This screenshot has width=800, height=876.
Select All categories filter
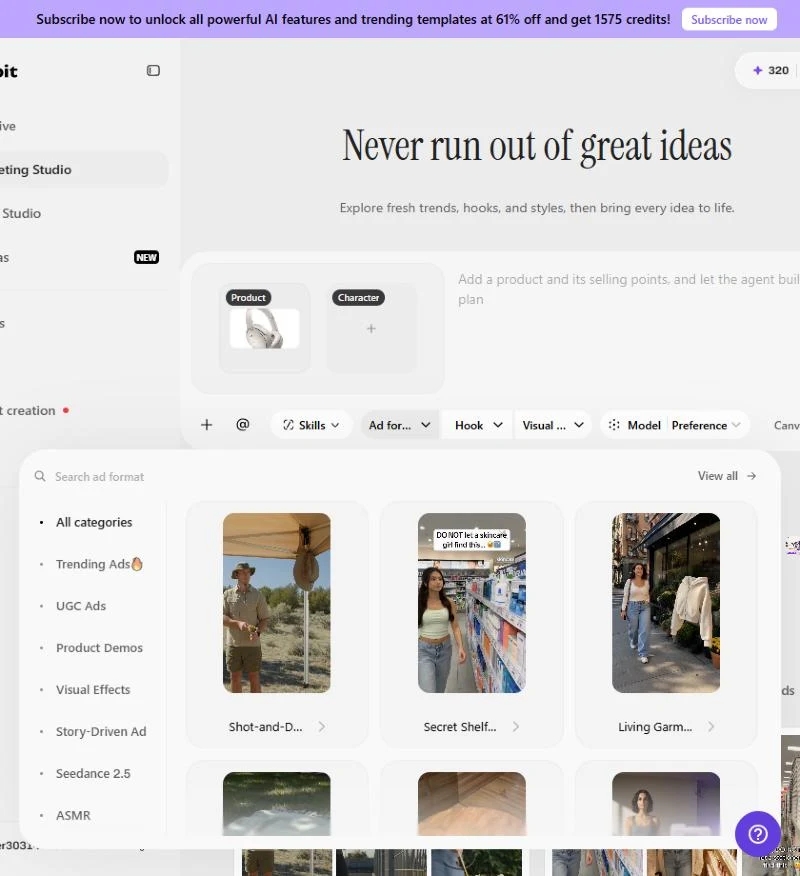tap(94, 522)
